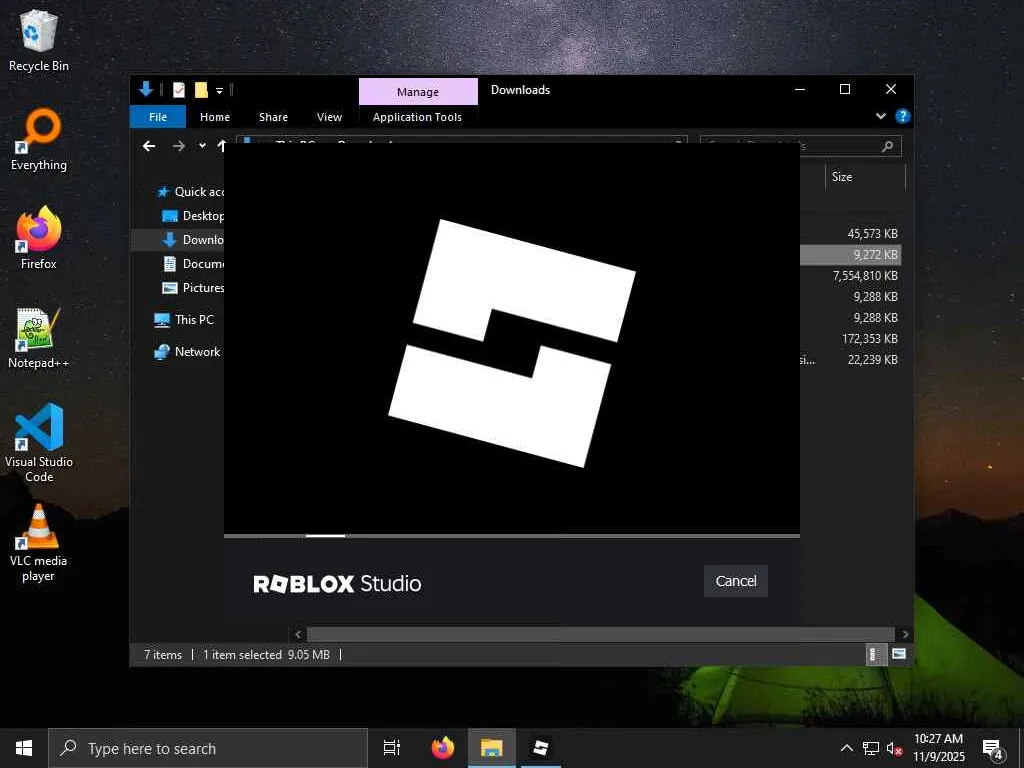Select the file sized 172,353 KB

pyautogui.click(x=870, y=338)
